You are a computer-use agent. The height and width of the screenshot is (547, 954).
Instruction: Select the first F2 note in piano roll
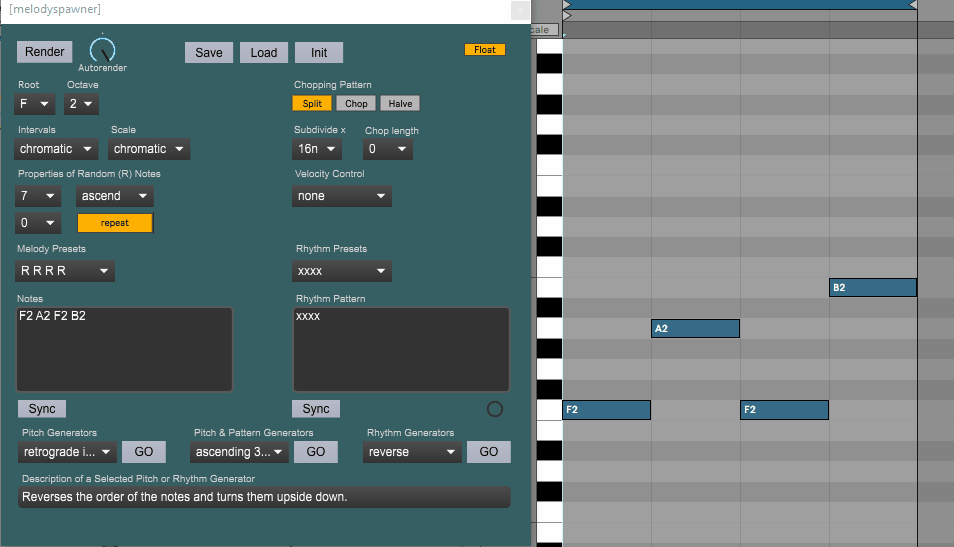click(607, 410)
